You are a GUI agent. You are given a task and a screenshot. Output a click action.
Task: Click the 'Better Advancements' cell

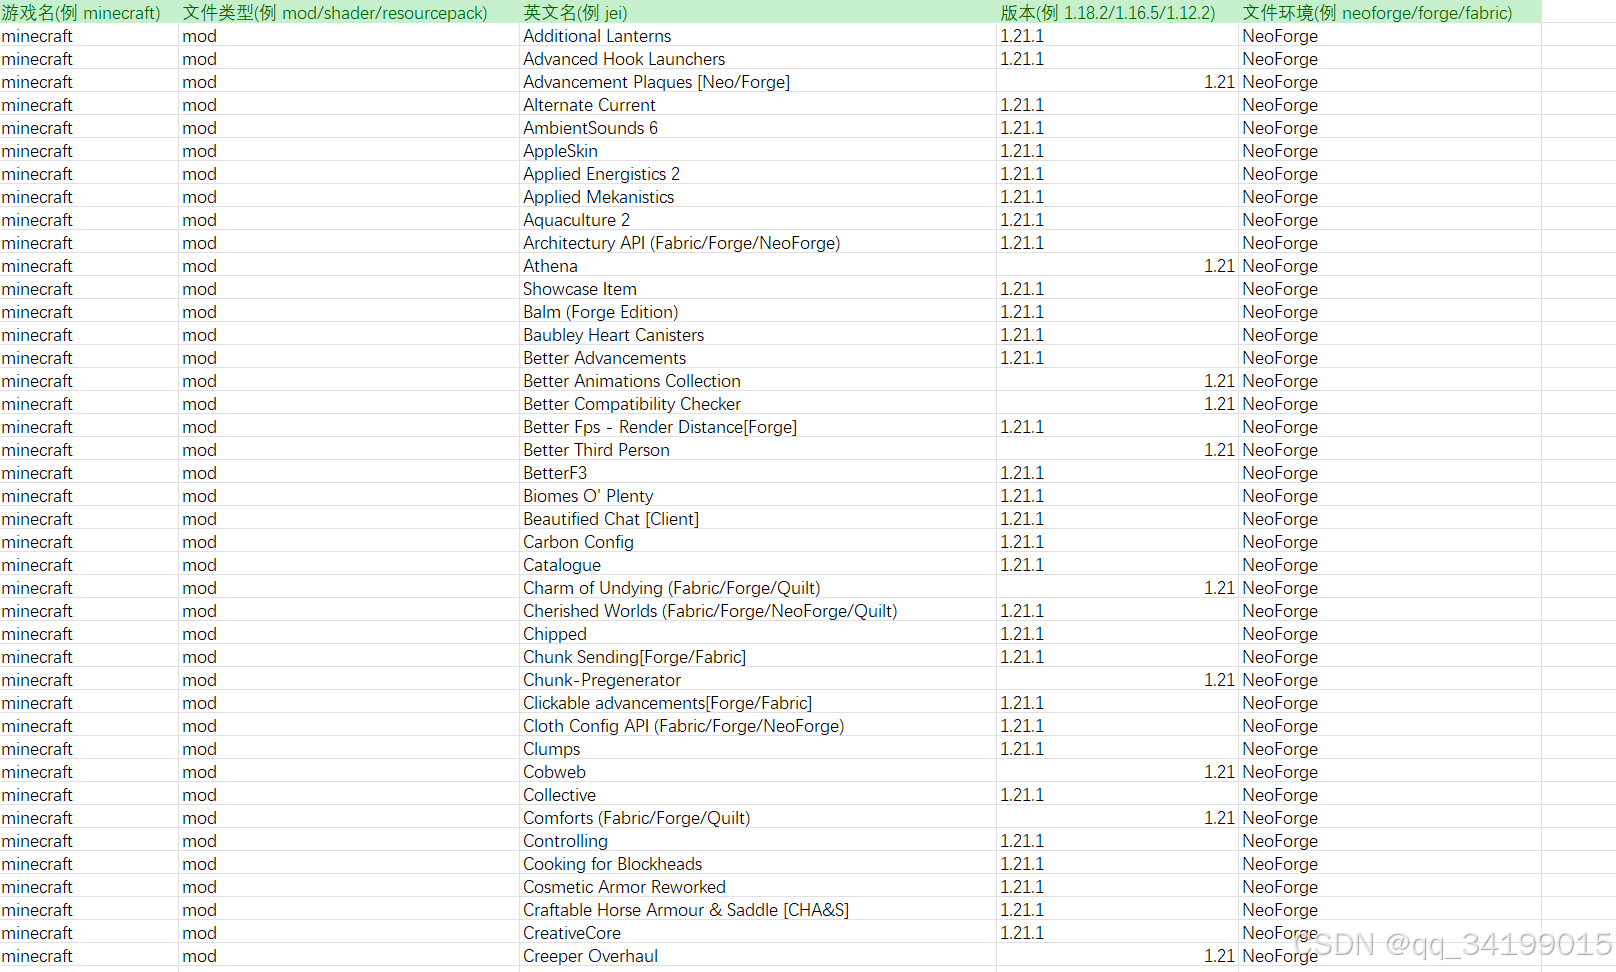758,358
